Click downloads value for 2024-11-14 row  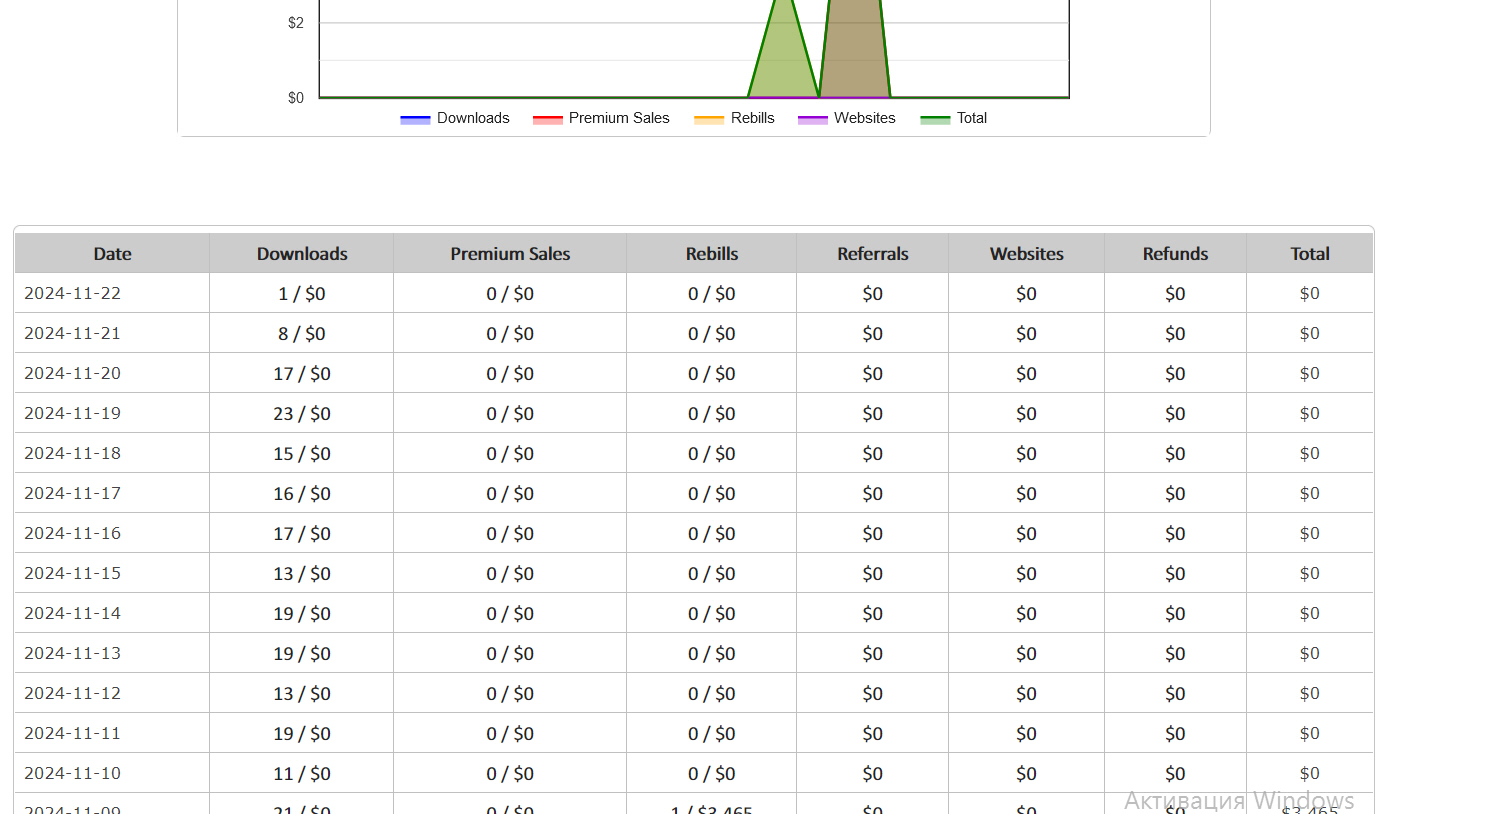pyautogui.click(x=302, y=614)
